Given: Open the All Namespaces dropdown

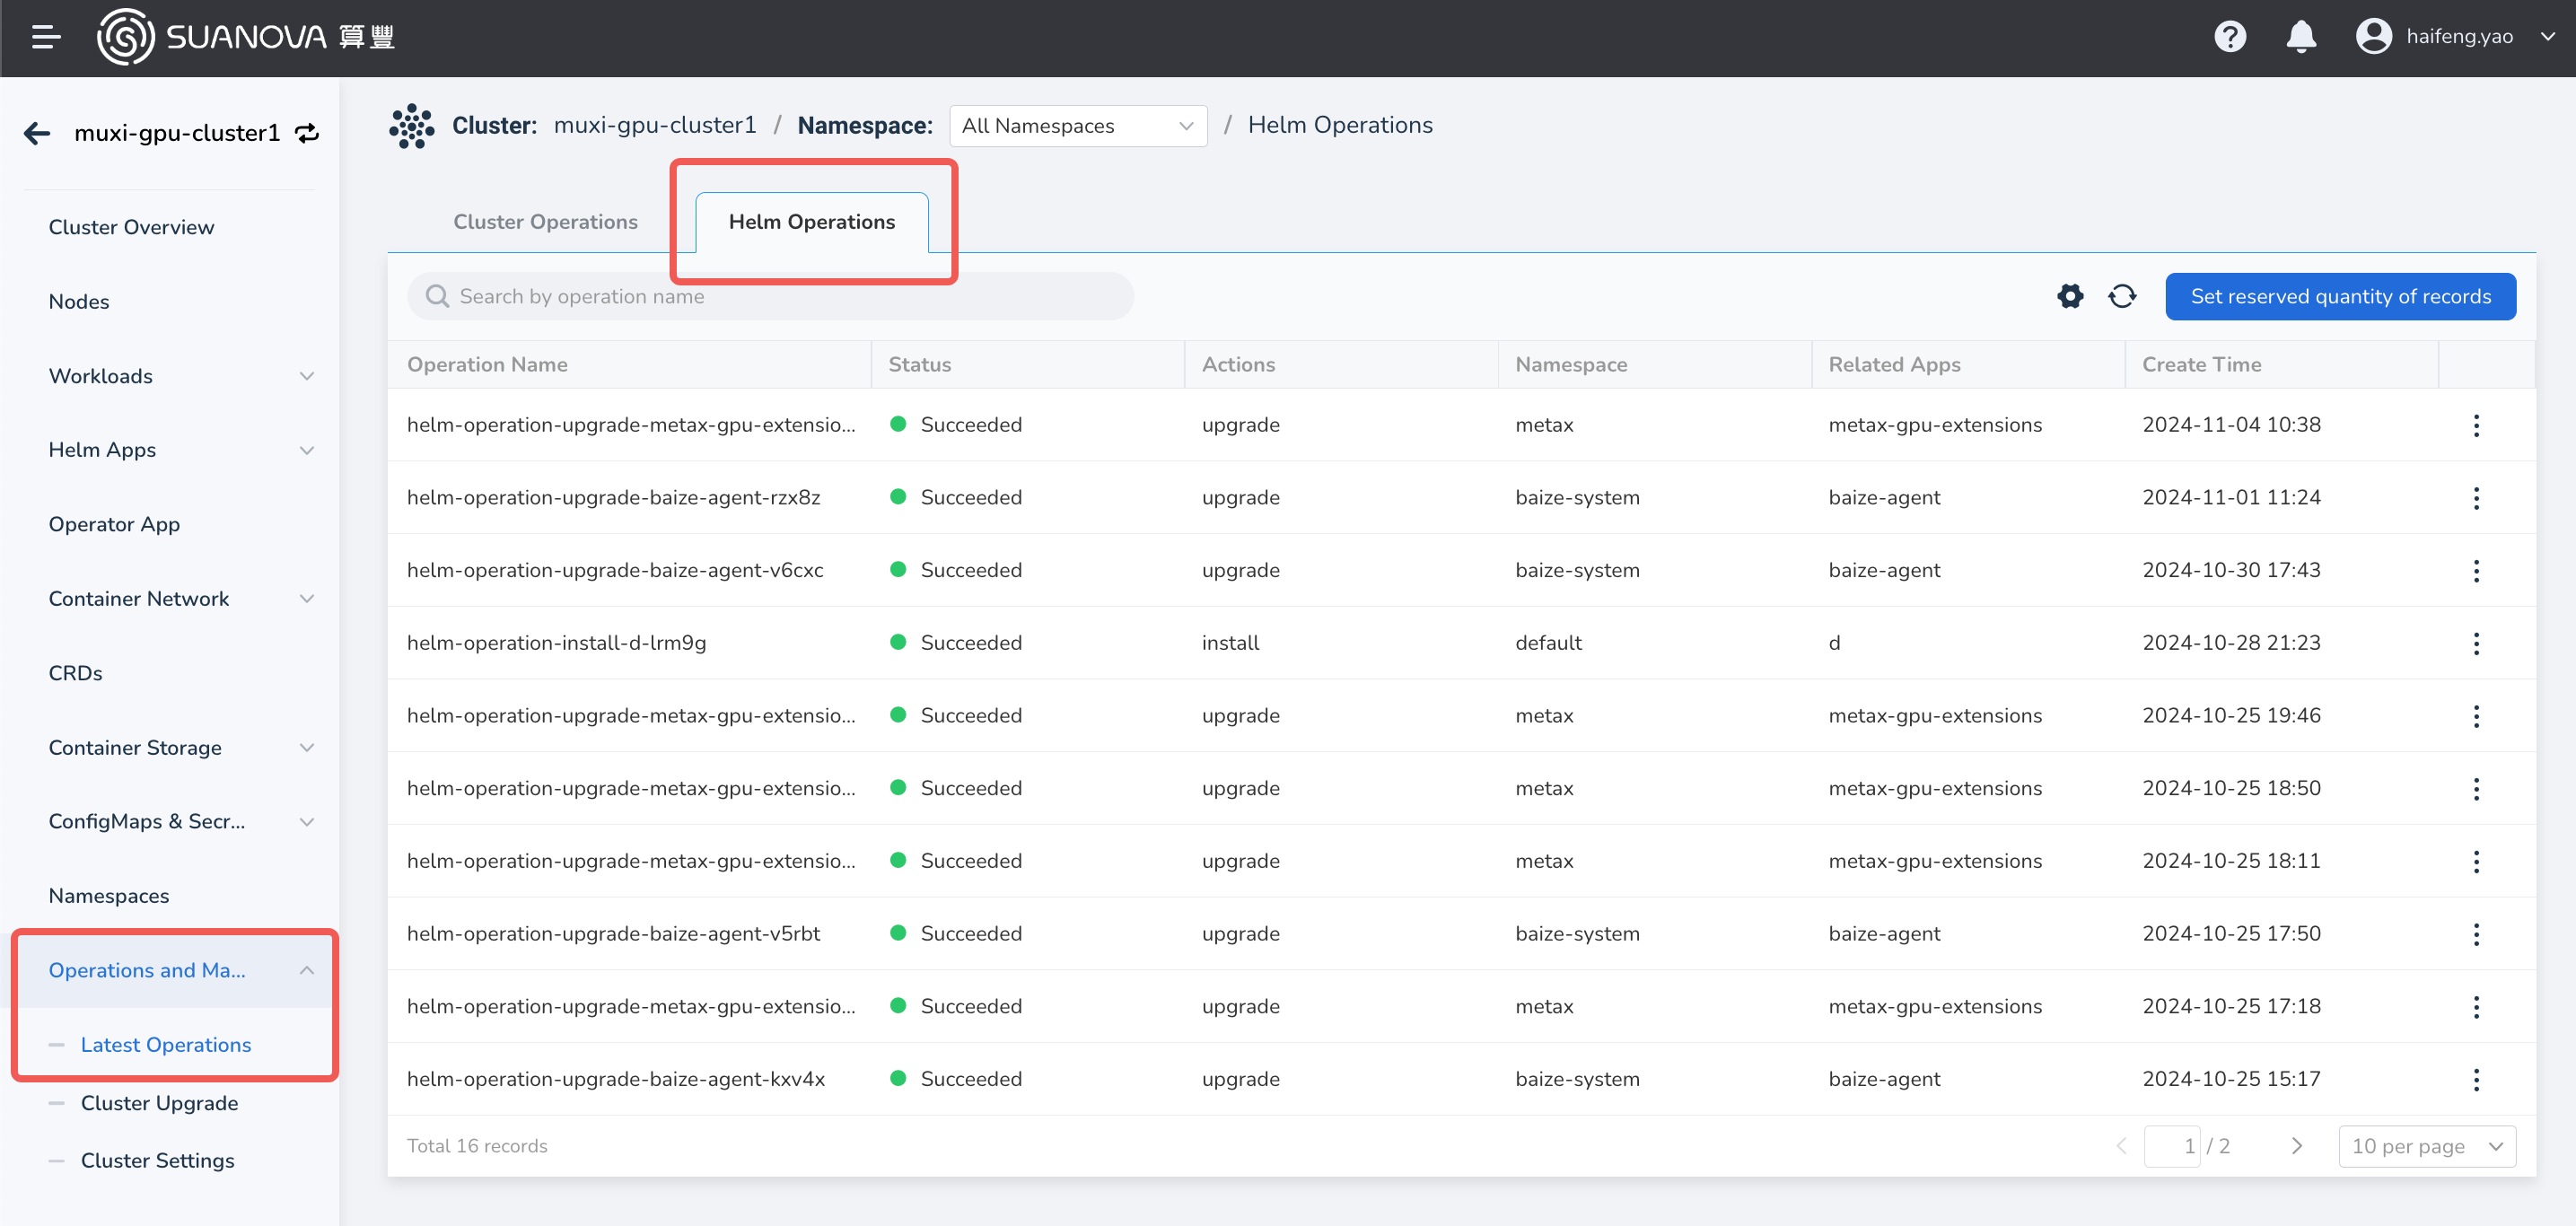Looking at the screenshot, I should 1078,126.
